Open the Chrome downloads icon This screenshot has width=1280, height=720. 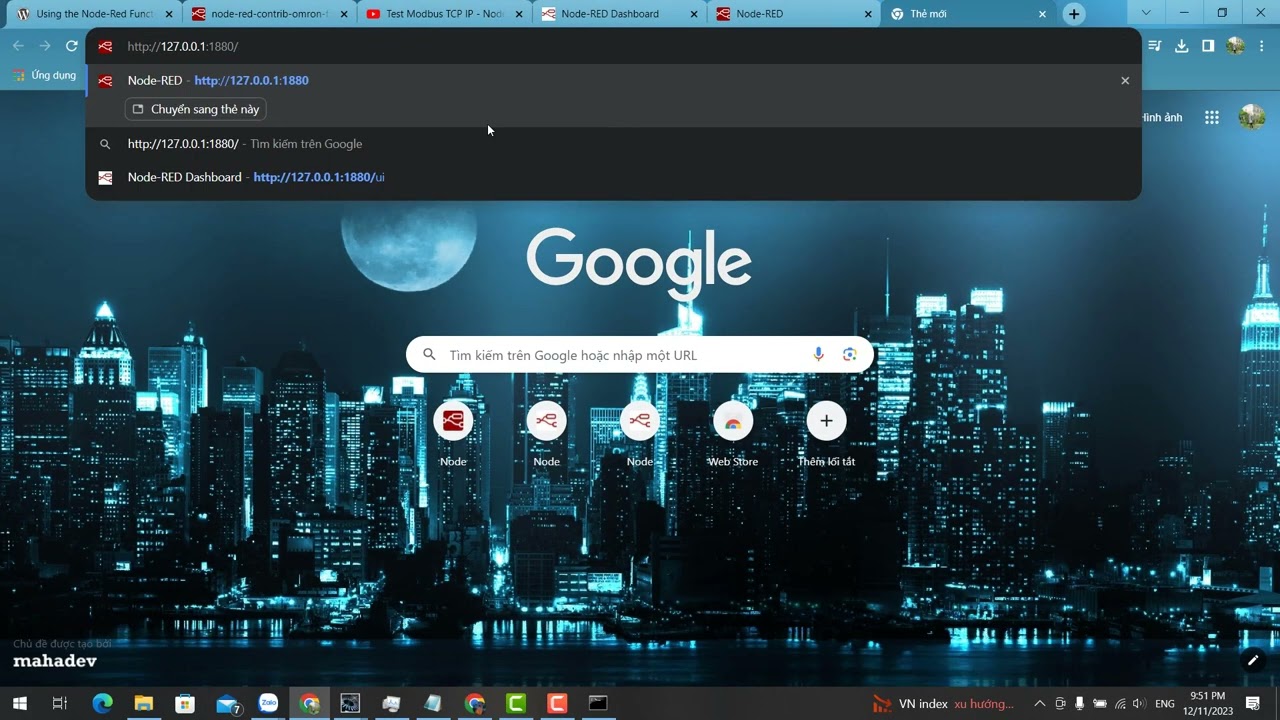coord(1181,46)
